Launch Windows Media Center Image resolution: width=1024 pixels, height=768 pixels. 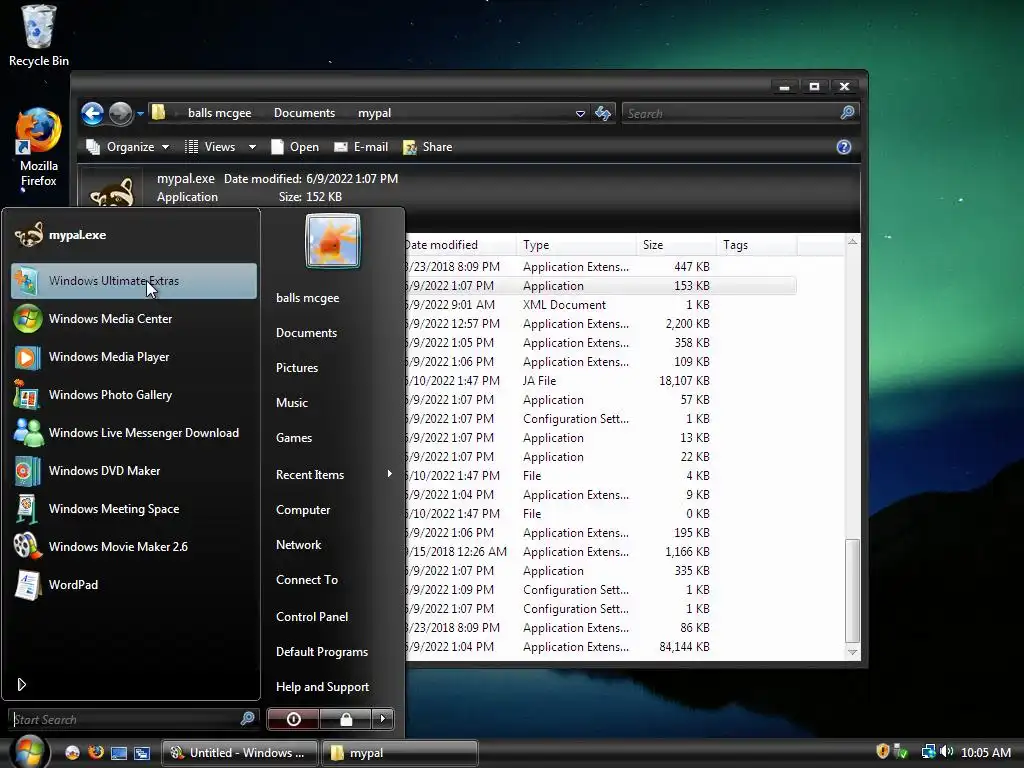pos(134,319)
